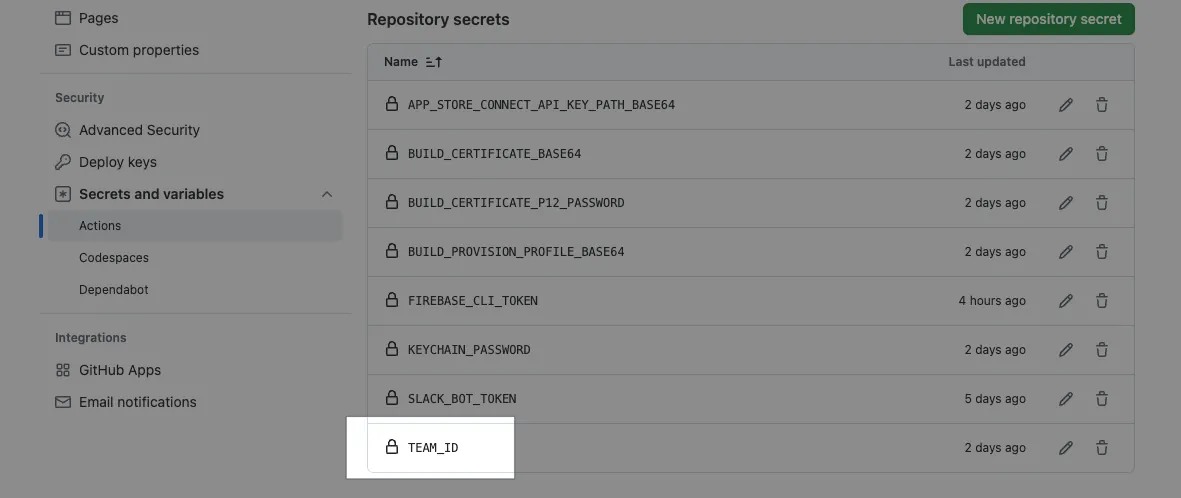
Task: Edit the BUILD_PROVISION_PROFILE_BASE64 secret
Action: click(x=1066, y=252)
